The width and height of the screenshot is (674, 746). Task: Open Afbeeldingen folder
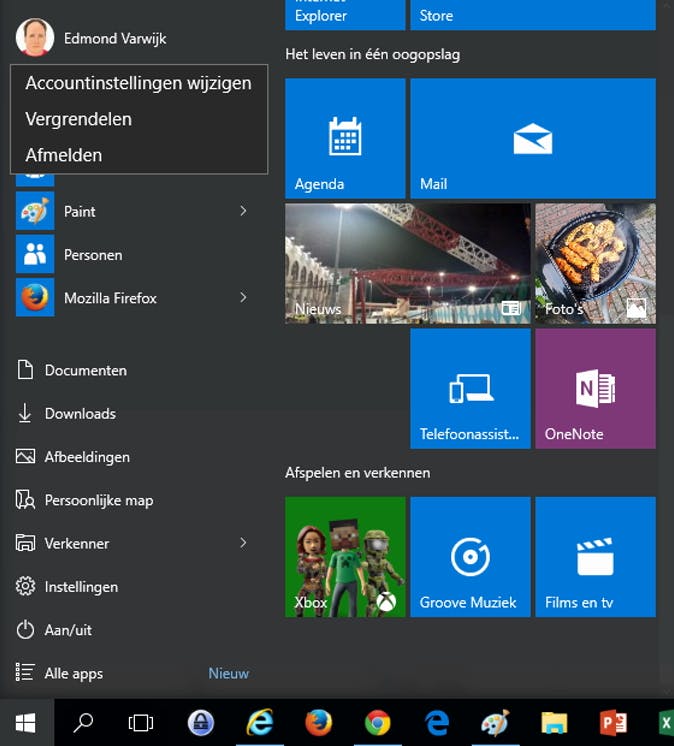coord(72,457)
